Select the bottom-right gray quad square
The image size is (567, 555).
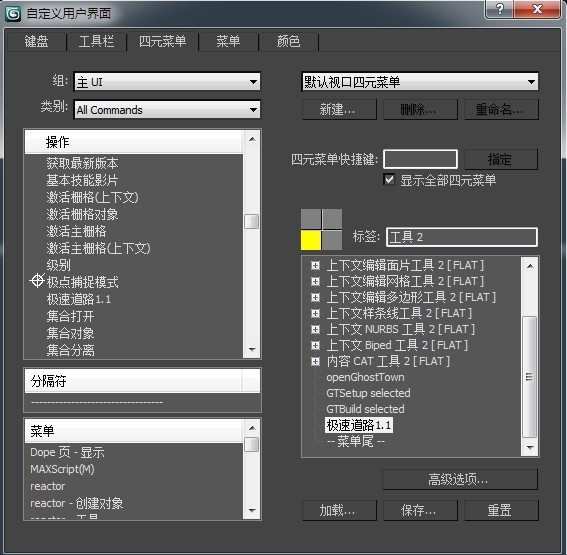coord(332,240)
